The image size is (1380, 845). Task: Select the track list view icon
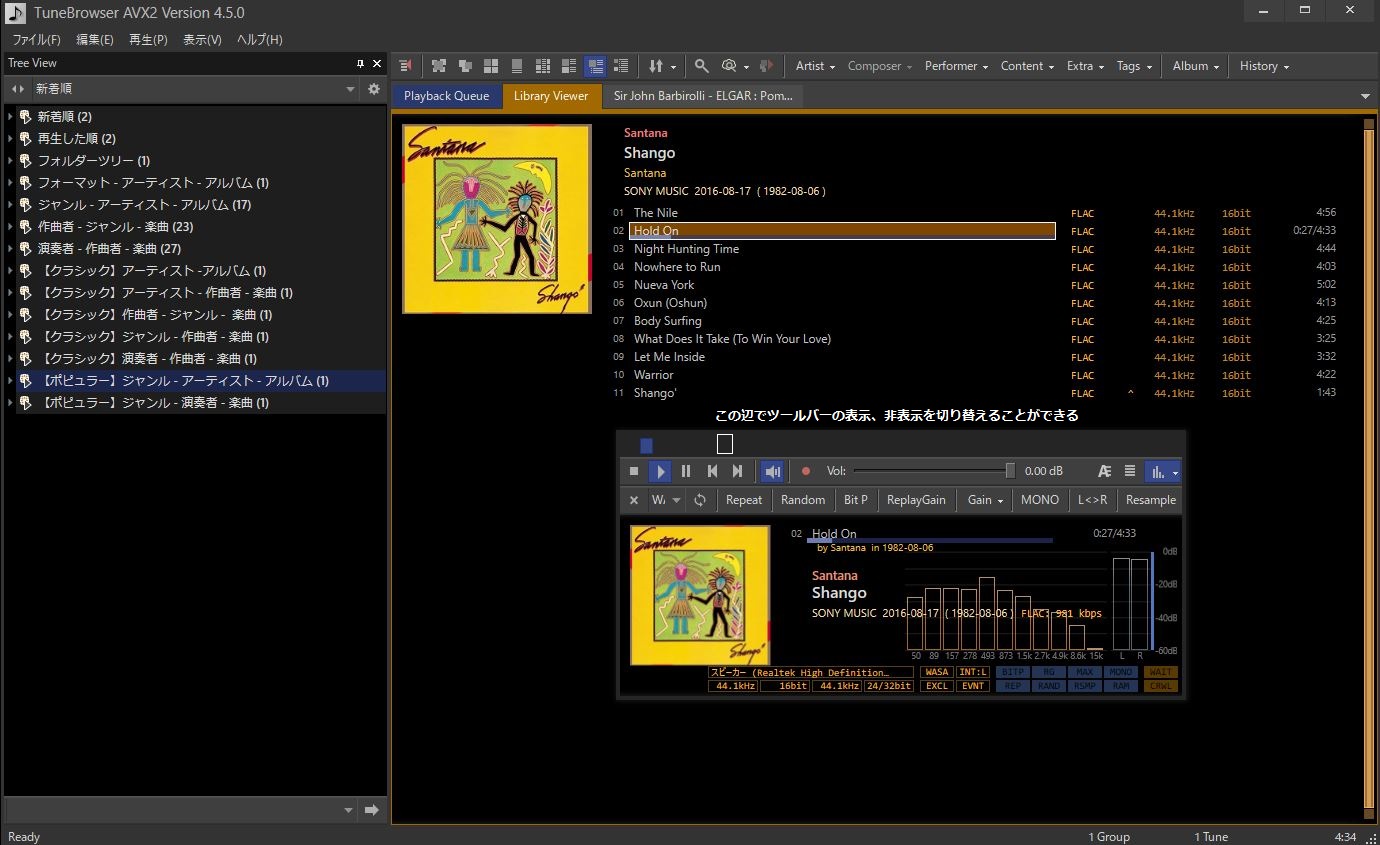[x=621, y=66]
